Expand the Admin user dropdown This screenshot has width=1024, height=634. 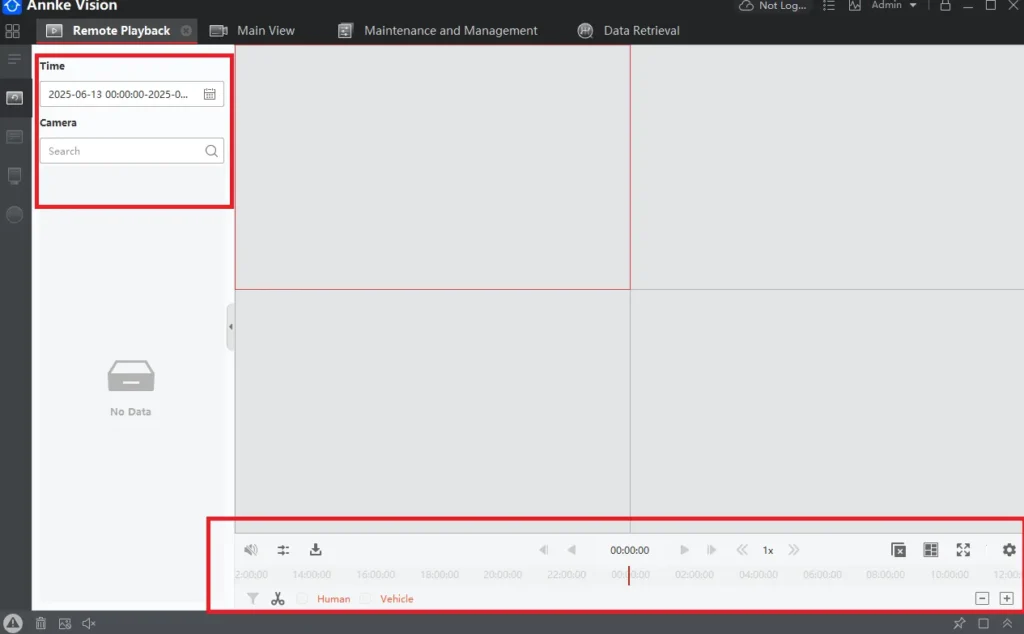pos(893,5)
